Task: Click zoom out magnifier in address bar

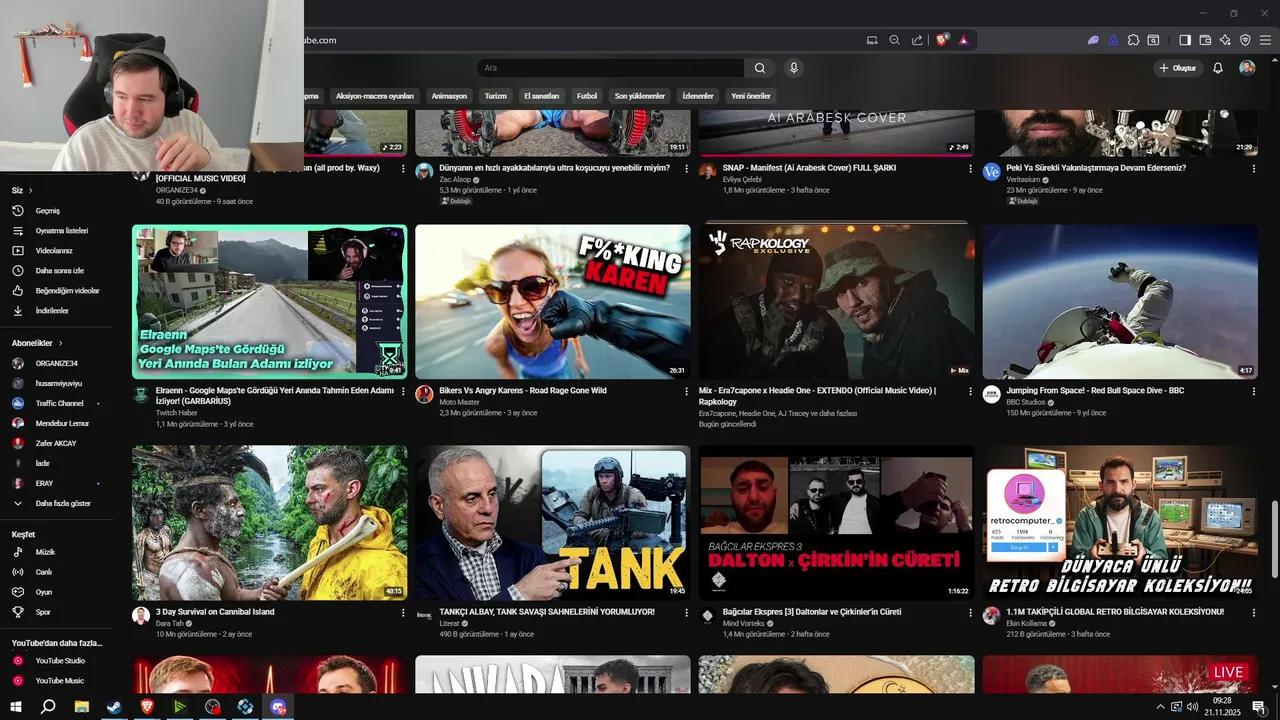Action: [895, 40]
